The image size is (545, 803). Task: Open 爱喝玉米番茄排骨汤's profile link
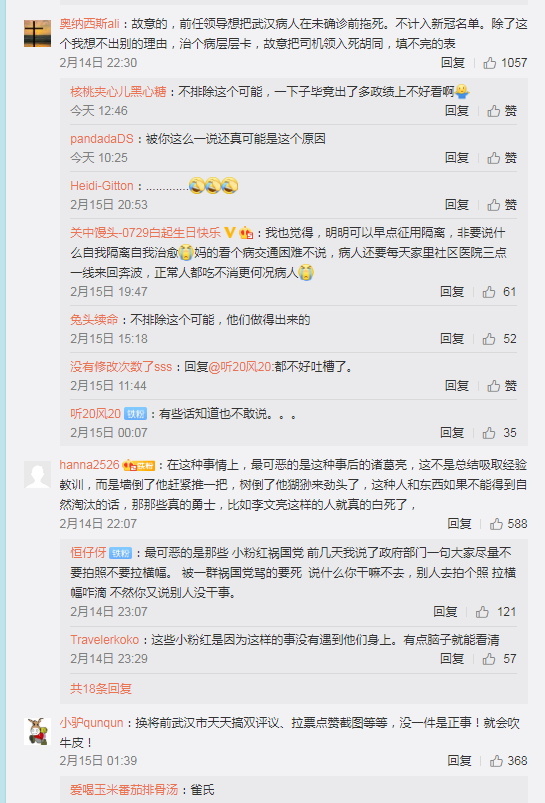(124, 790)
